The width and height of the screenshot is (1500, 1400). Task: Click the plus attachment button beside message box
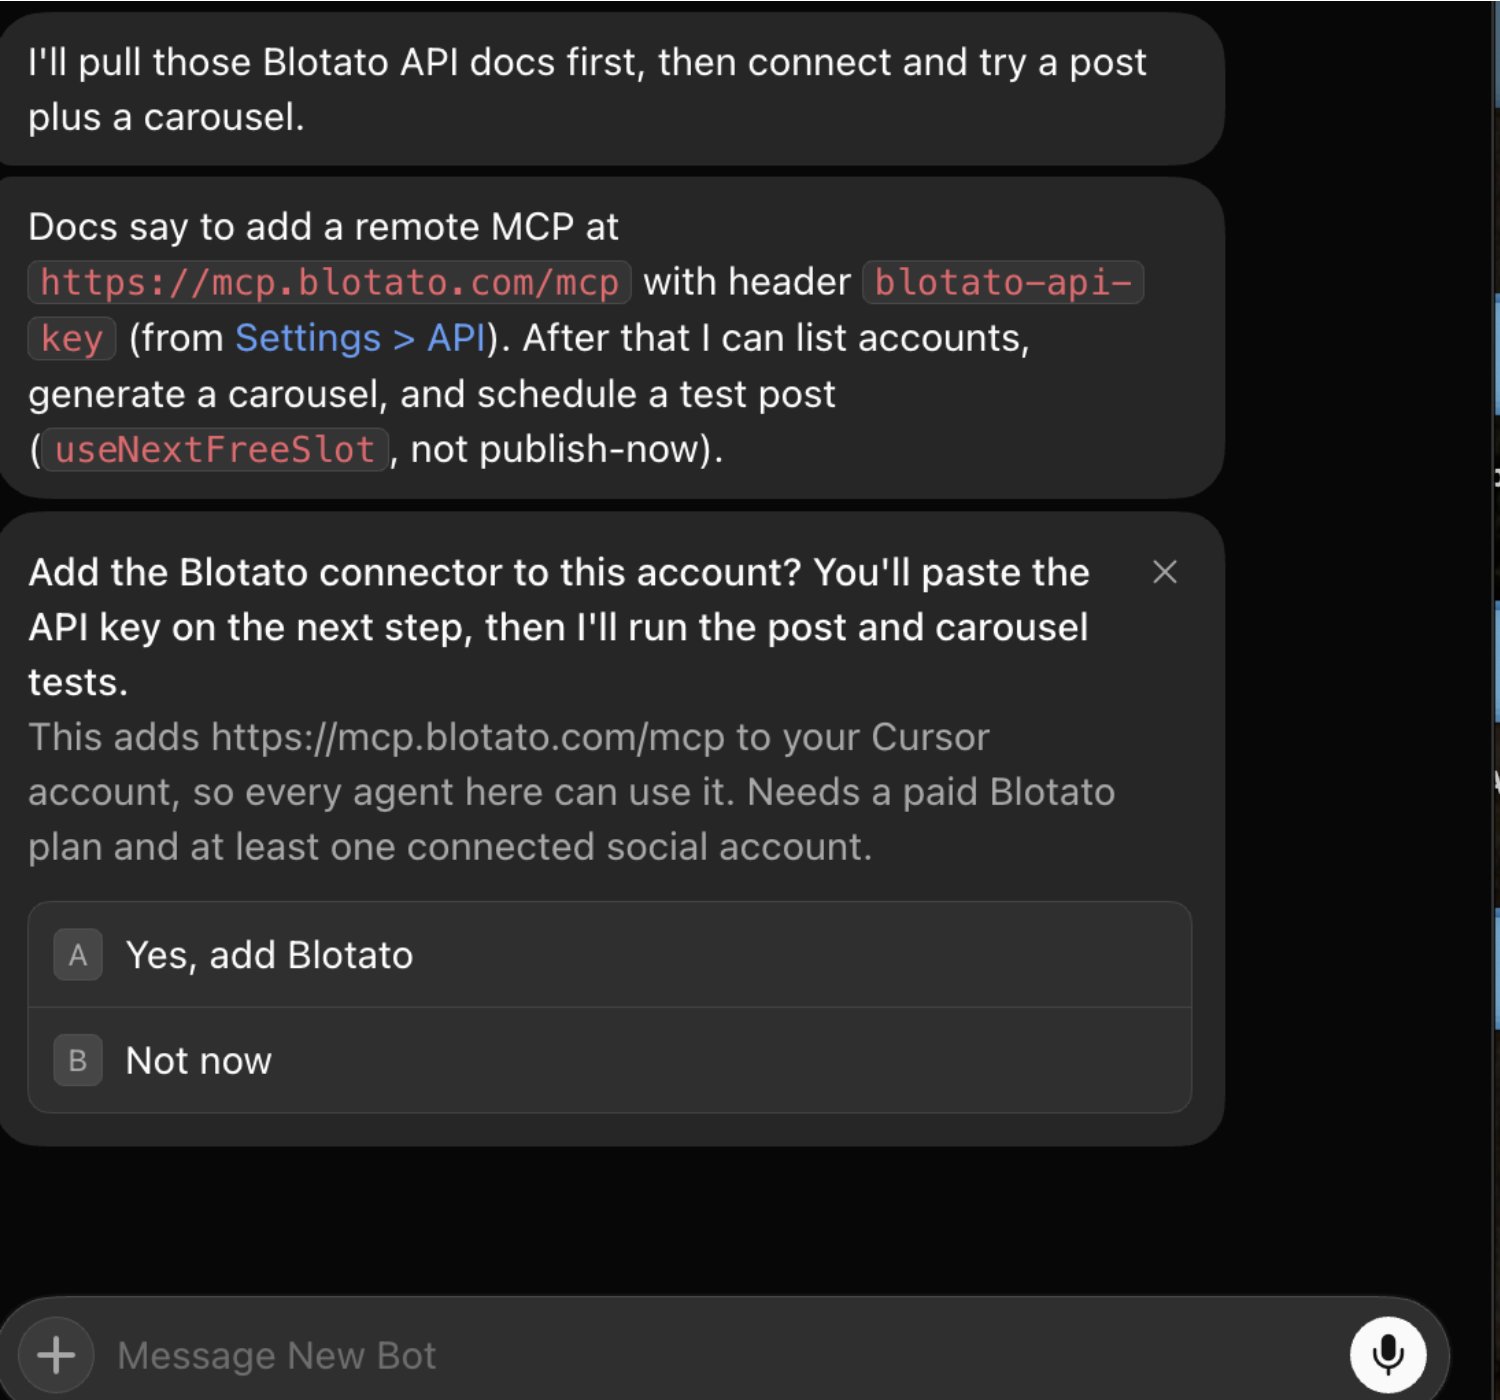point(56,1355)
